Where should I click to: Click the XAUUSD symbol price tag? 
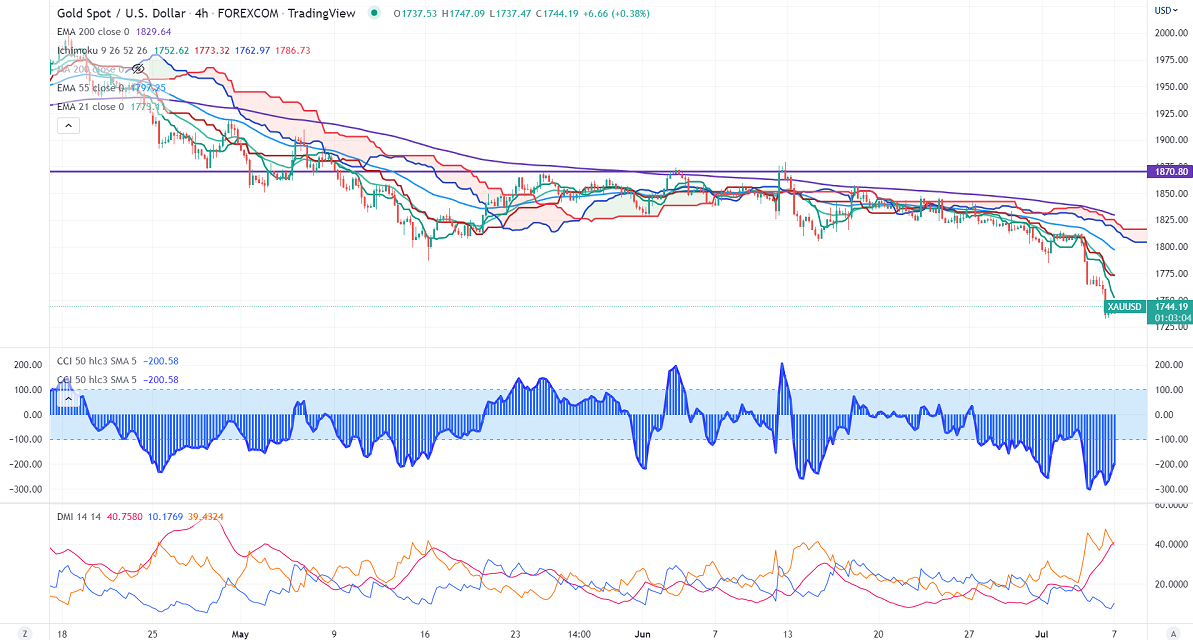coord(1125,307)
